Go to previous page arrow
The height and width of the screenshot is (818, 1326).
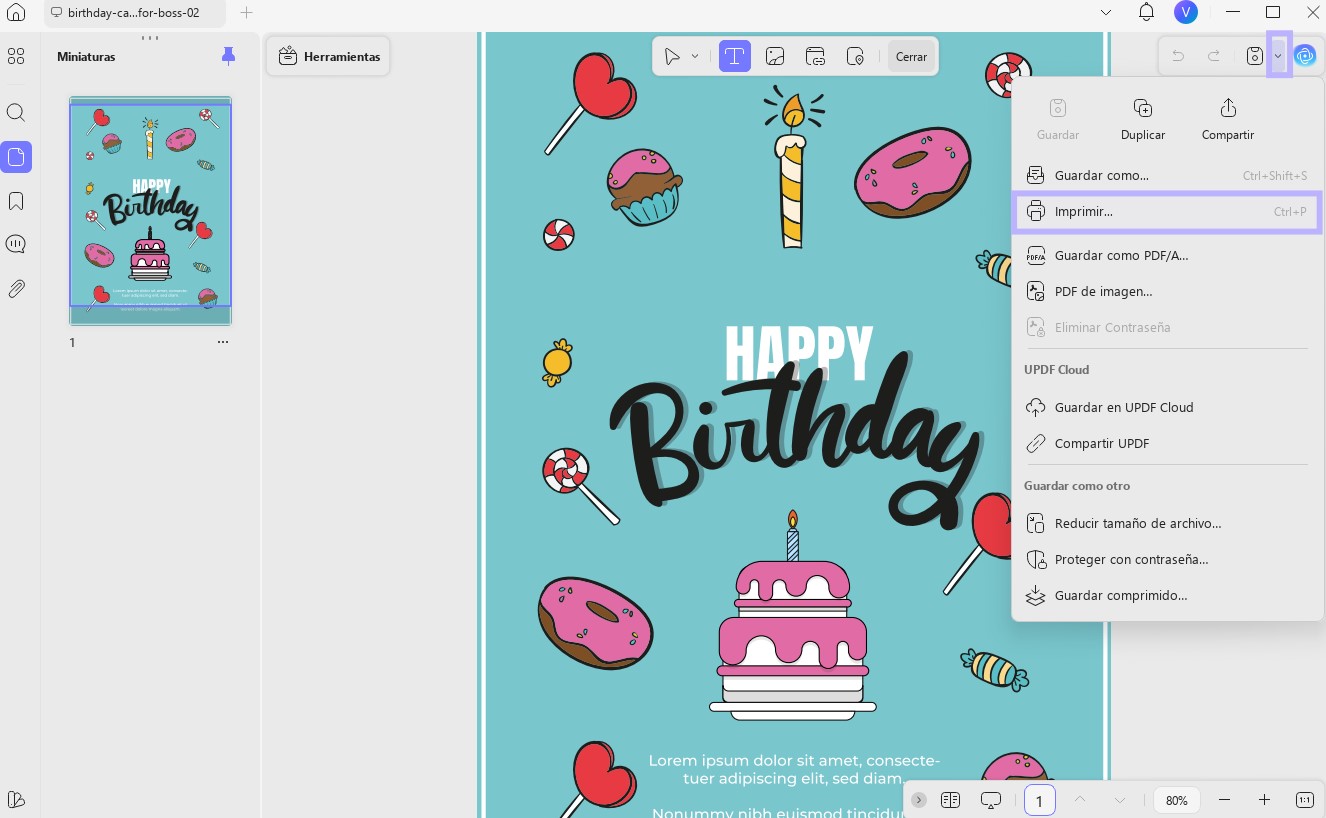tap(1080, 800)
